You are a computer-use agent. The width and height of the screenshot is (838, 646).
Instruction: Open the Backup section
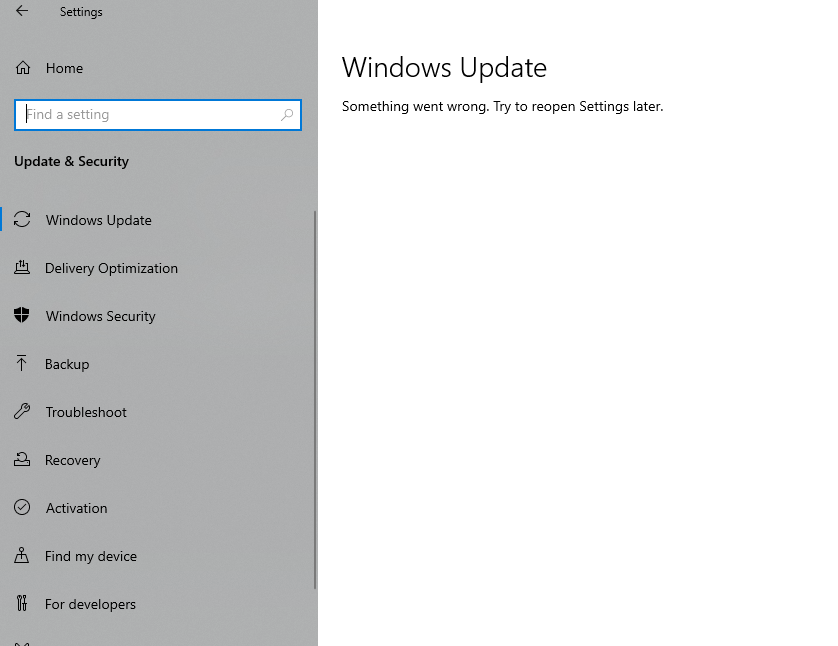(x=67, y=364)
